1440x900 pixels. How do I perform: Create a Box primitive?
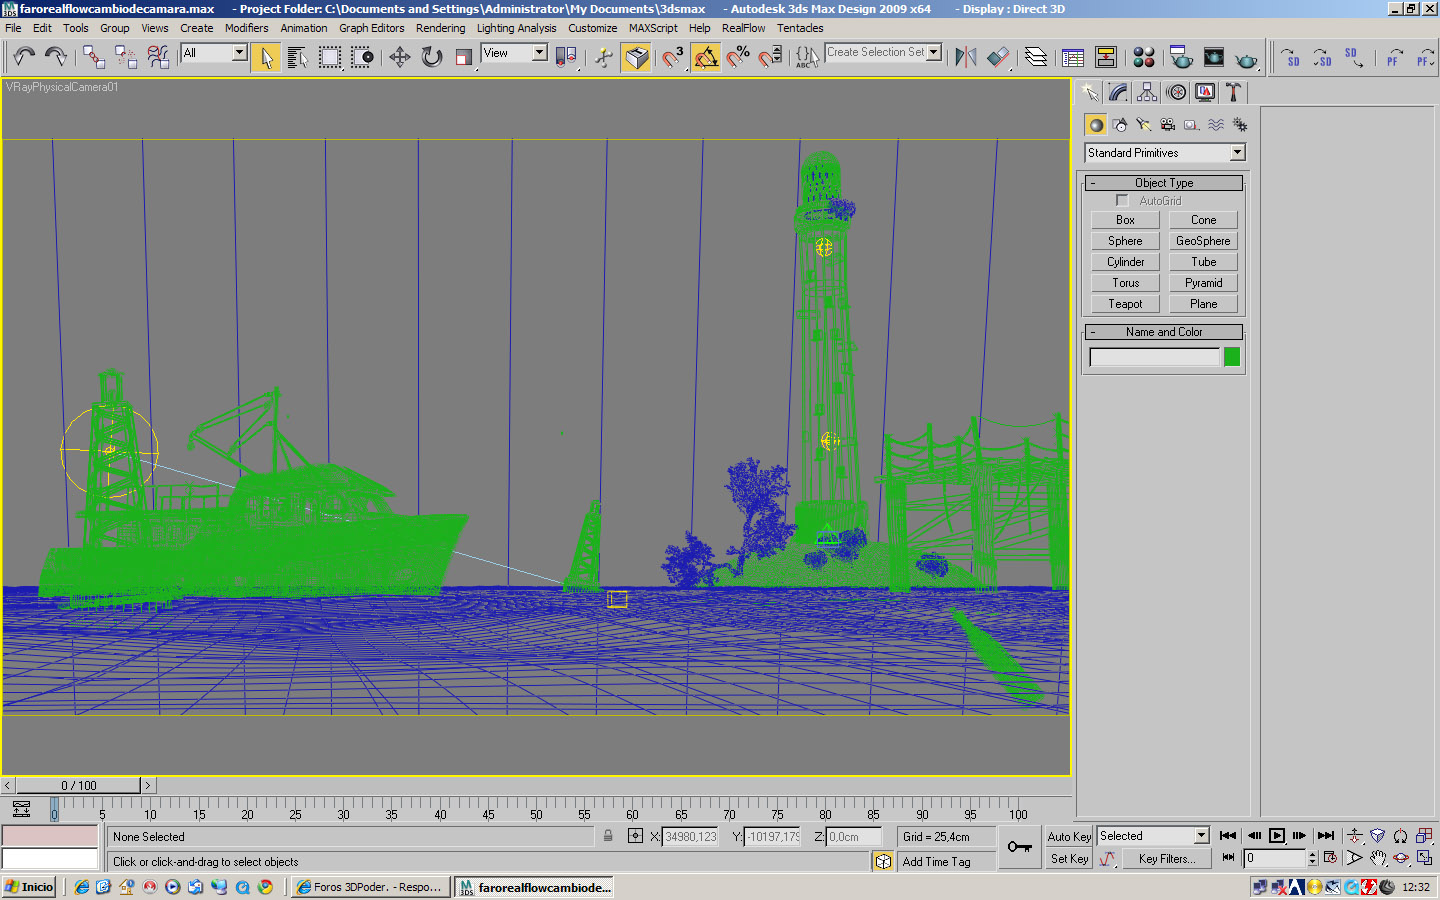click(1125, 220)
